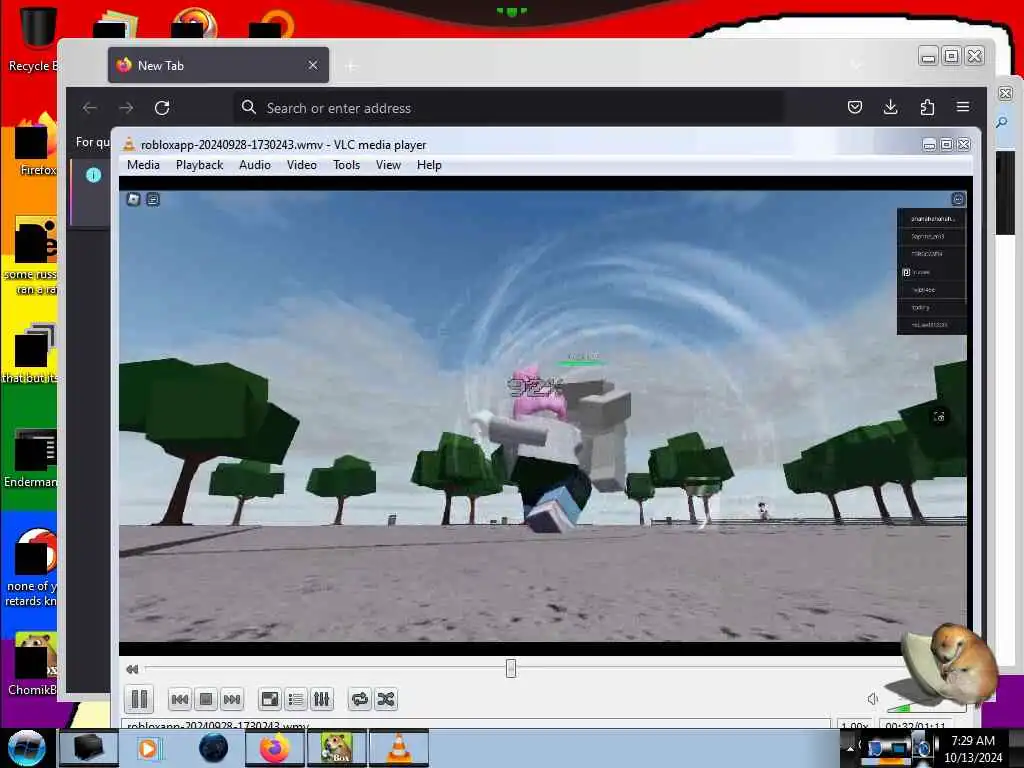The image size is (1024, 768).
Task: Open VLC Media menu
Action: coord(143,165)
